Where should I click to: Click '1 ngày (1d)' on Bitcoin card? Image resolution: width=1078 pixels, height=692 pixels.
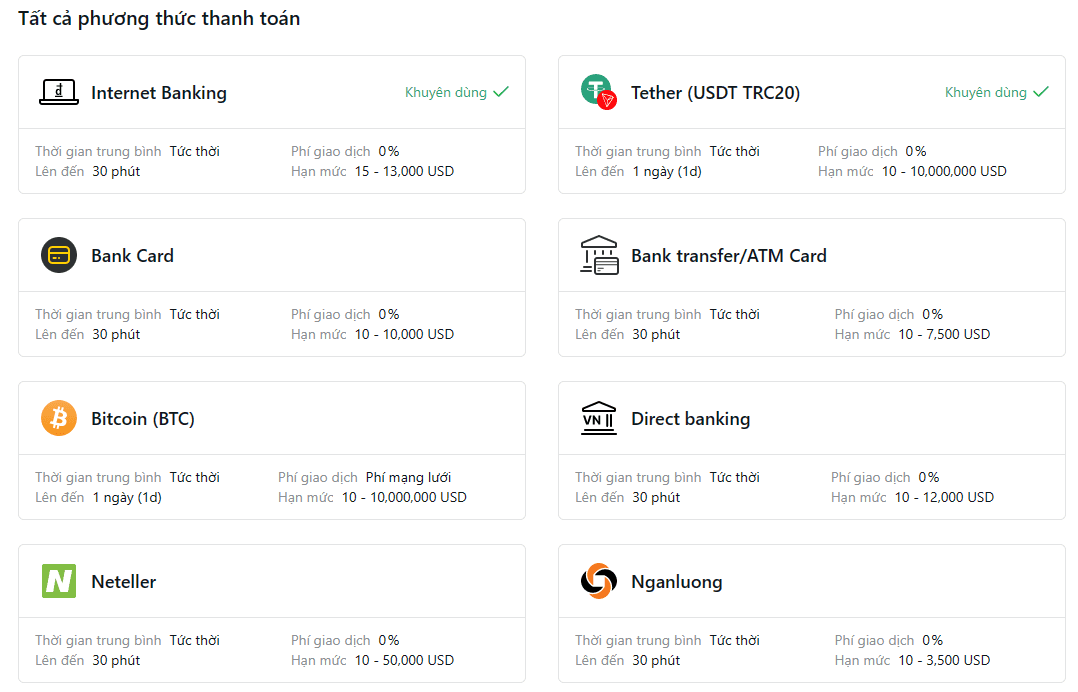point(127,497)
